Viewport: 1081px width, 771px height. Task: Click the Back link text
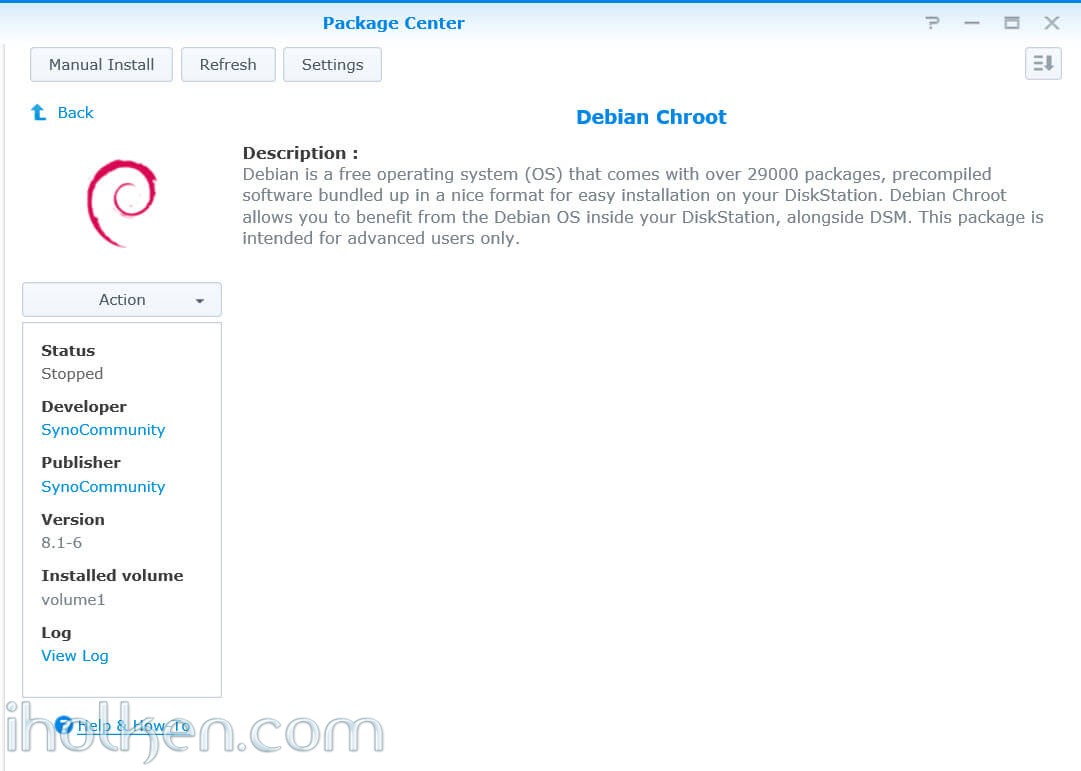75,112
